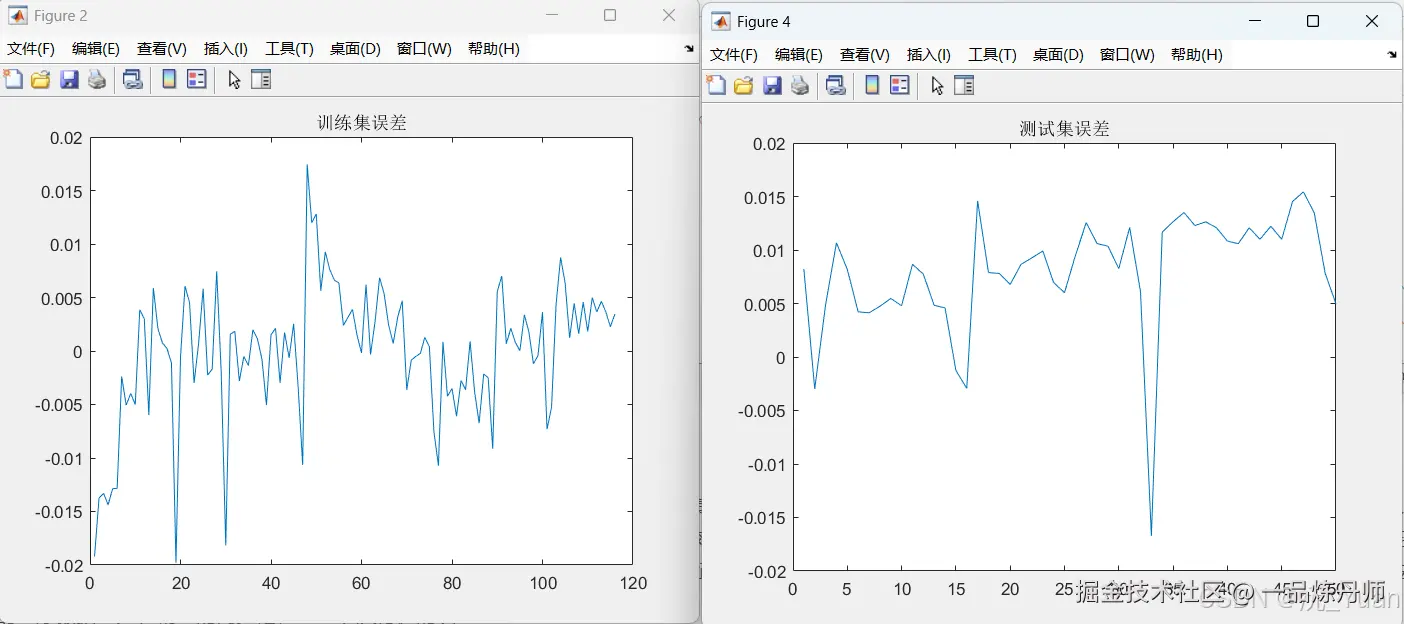The height and width of the screenshot is (624, 1404).
Task: Click y-axis label 0.015 in Figure 2
Action: (62, 191)
